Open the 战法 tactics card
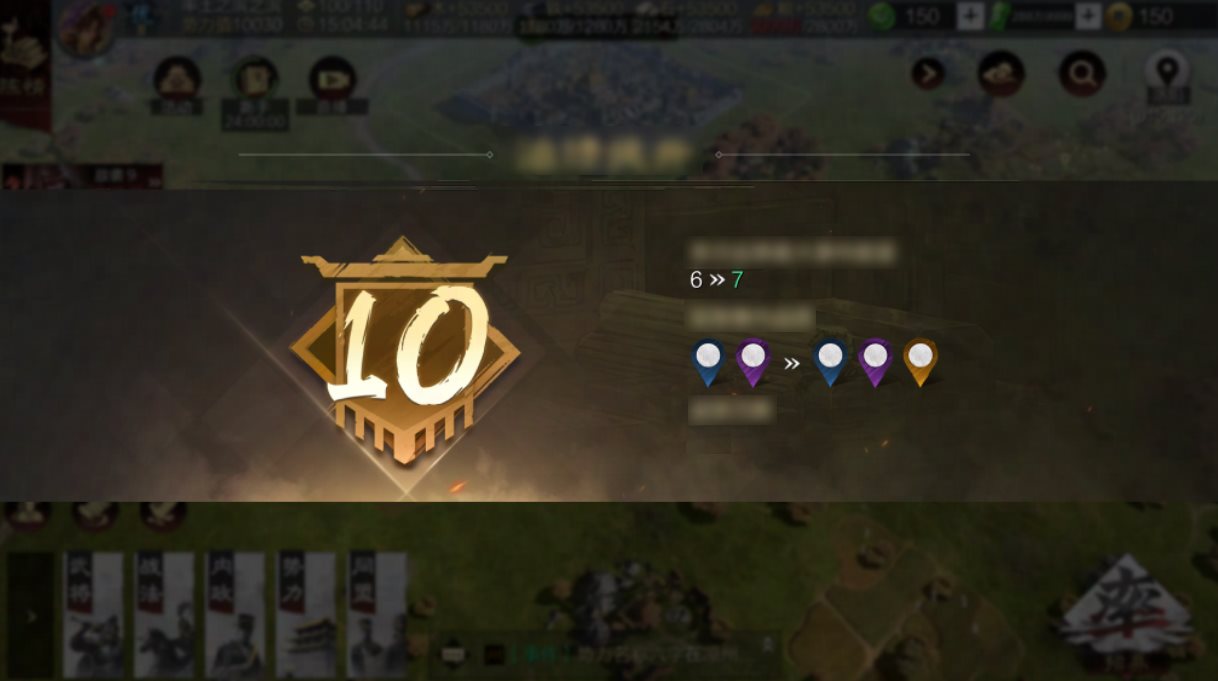 (x=165, y=615)
